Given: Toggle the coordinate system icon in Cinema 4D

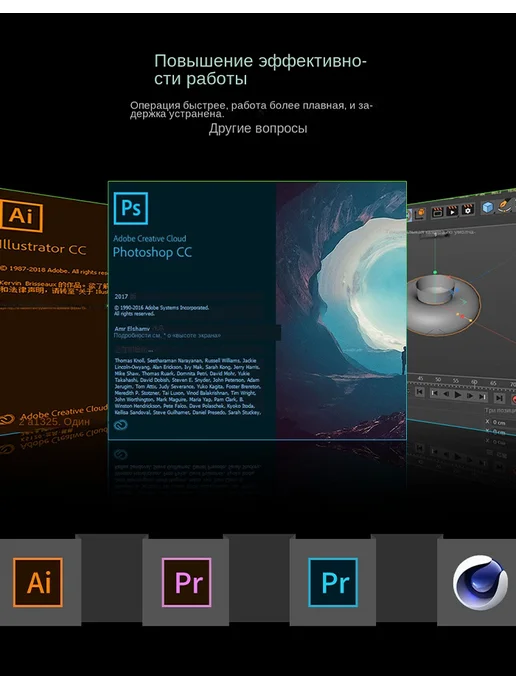Looking at the screenshot, I should [x=419, y=213].
